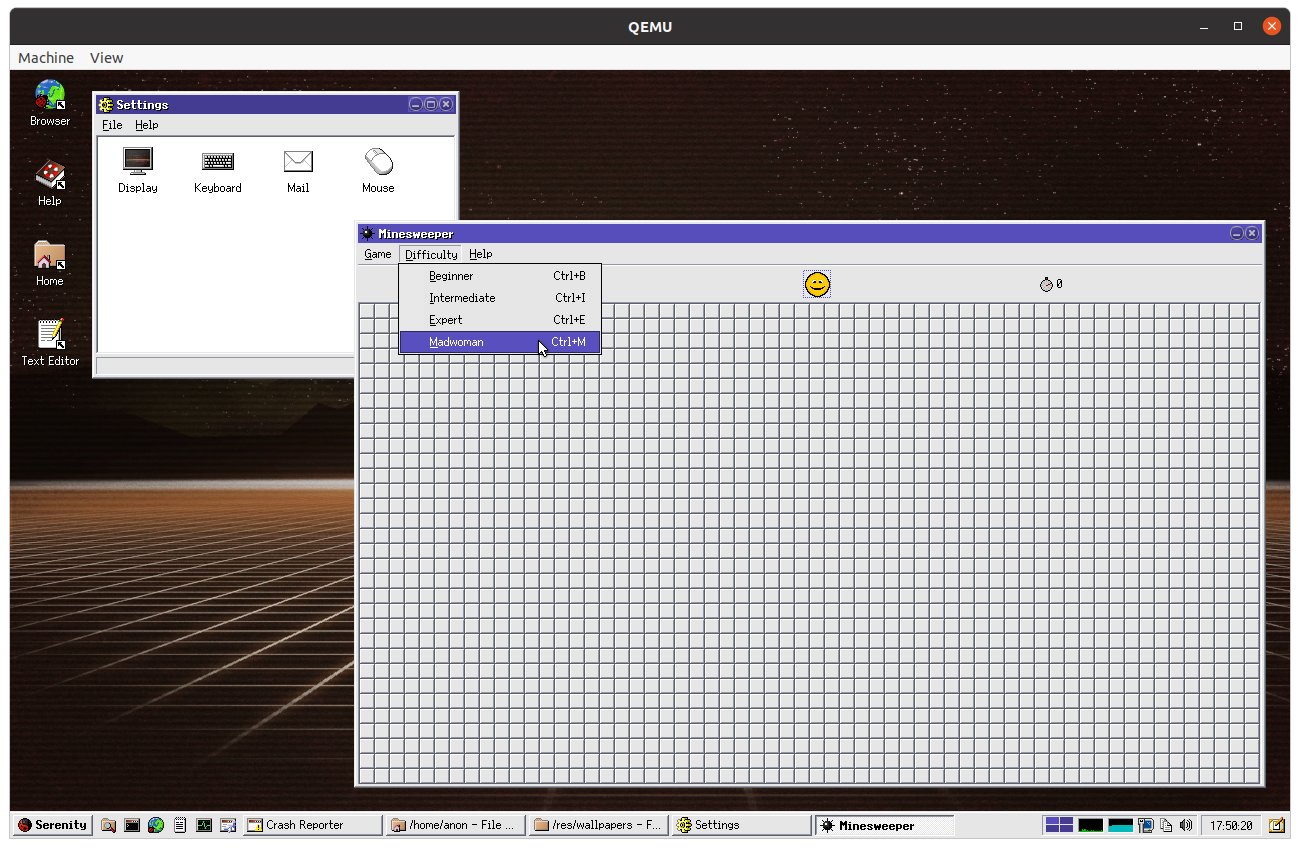Launch the terminal from the taskbar quick-launch
Viewport: 1300px width, 848px height.
(131, 824)
